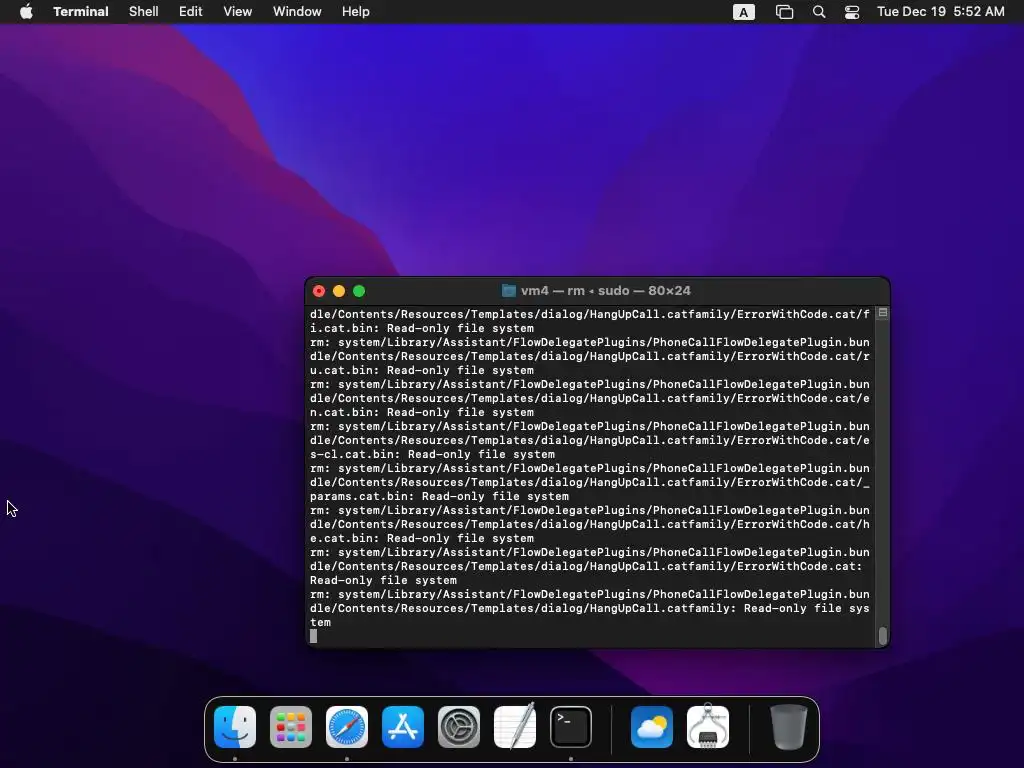Open System Information from the Dock
The width and height of the screenshot is (1024, 768).
pyautogui.click(x=708, y=727)
